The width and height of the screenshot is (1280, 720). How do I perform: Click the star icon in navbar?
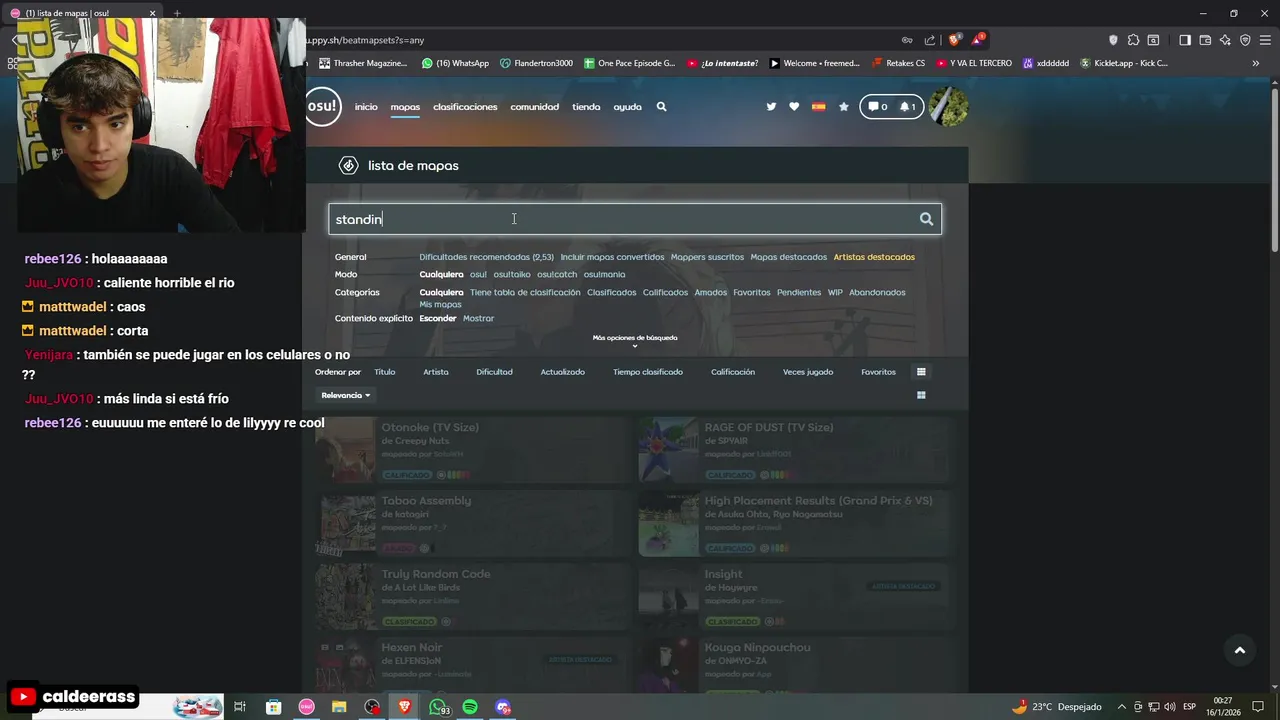pyautogui.click(x=843, y=107)
